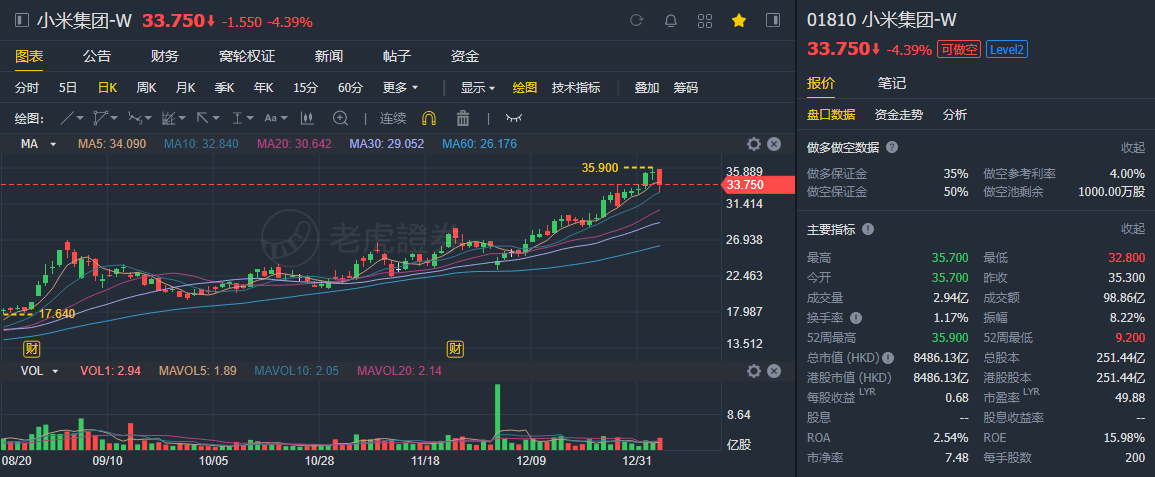
Task: Click the Level2 badge
Action: [1006, 49]
